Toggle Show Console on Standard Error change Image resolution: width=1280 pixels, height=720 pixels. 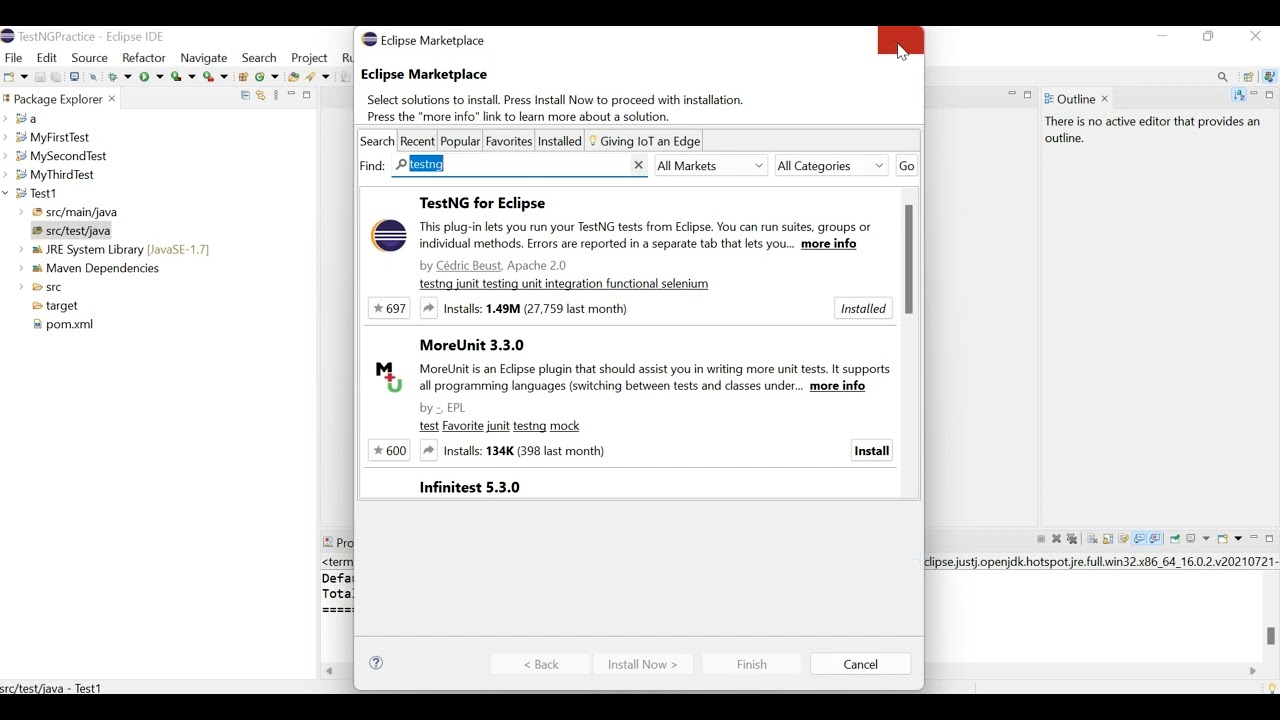point(1155,539)
